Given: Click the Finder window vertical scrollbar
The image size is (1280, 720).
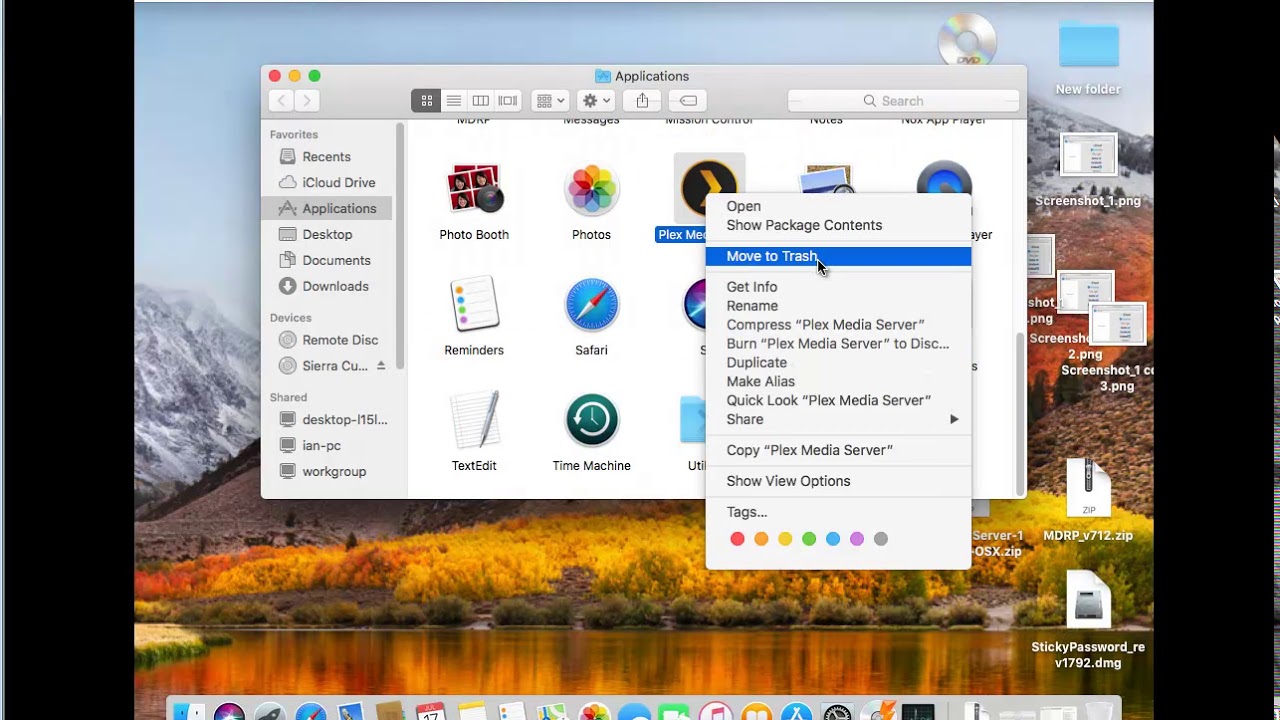Looking at the screenshot, I should (1020, 413).
